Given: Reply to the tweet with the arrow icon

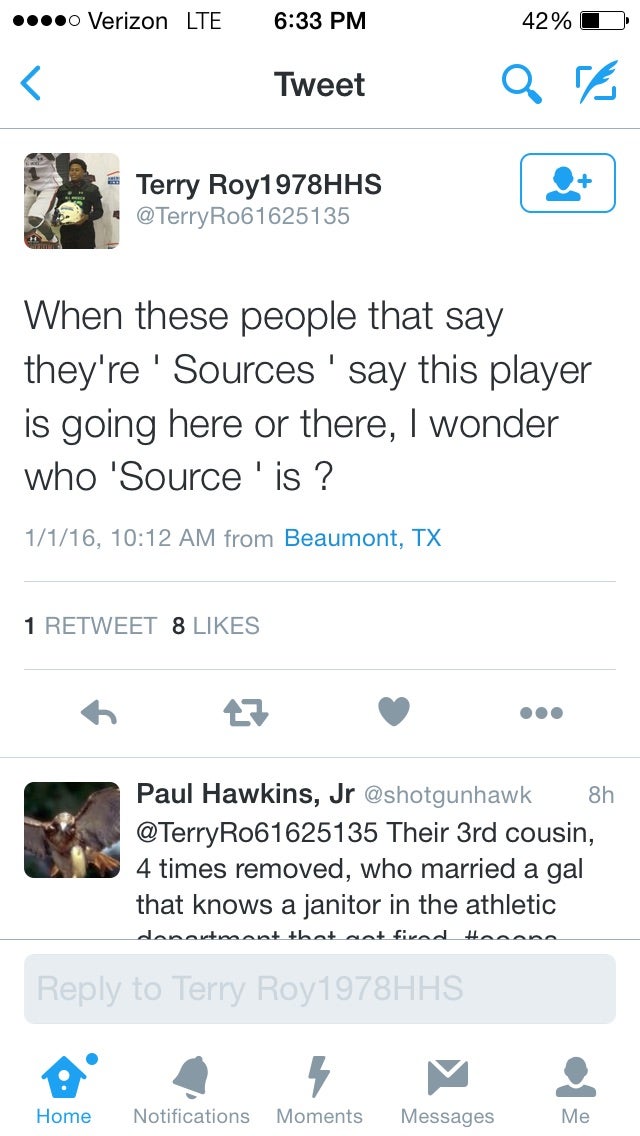Looking at the screenshot, I should point(99,713).
